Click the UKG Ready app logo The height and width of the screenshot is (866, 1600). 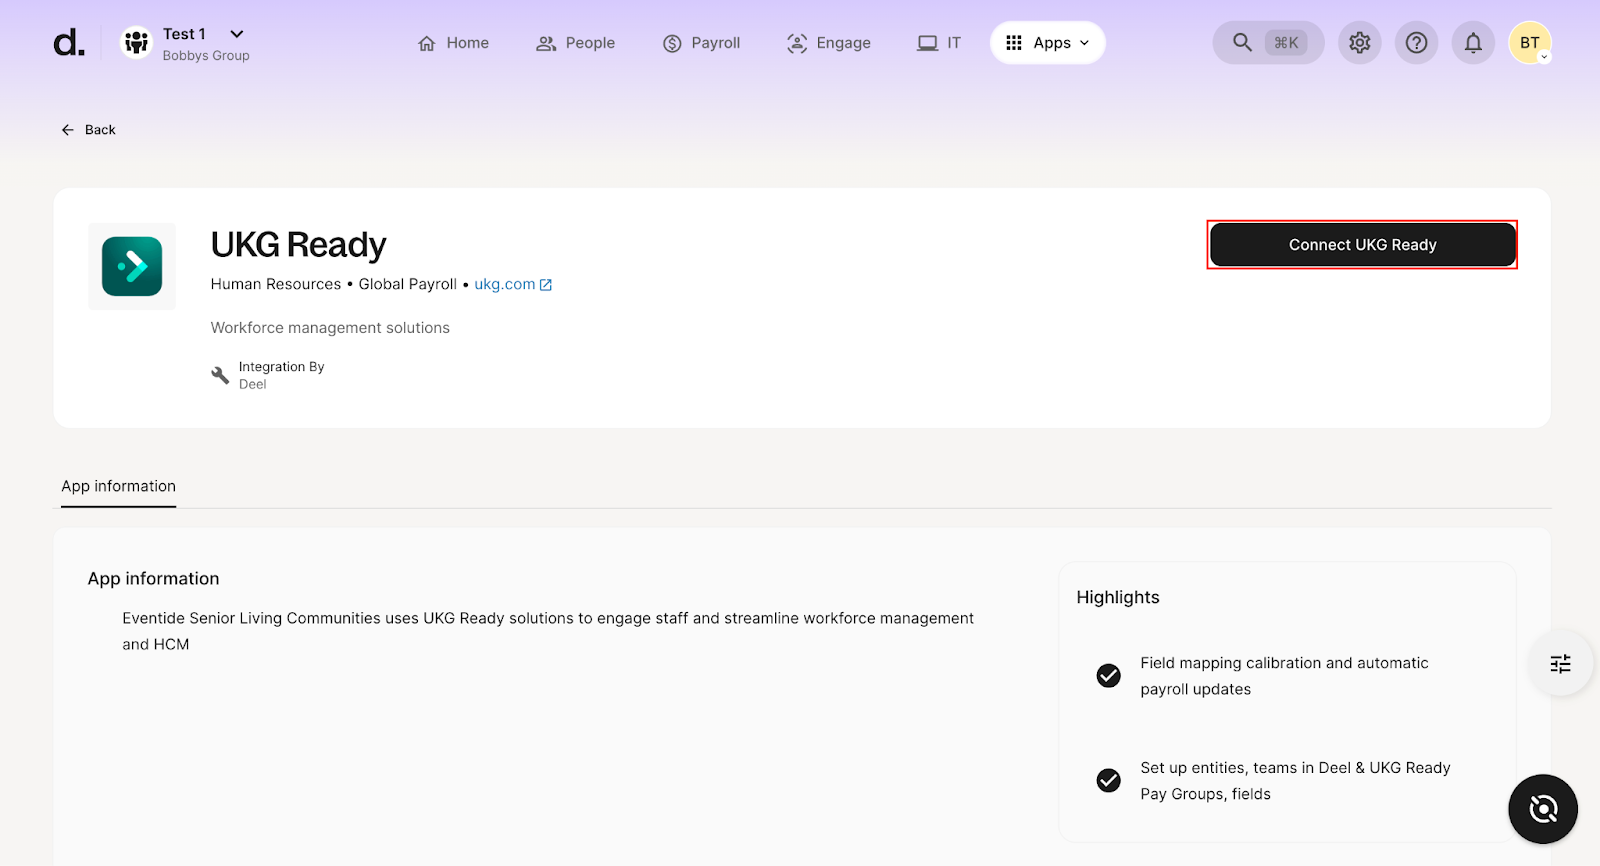click(x=132, y=266)
